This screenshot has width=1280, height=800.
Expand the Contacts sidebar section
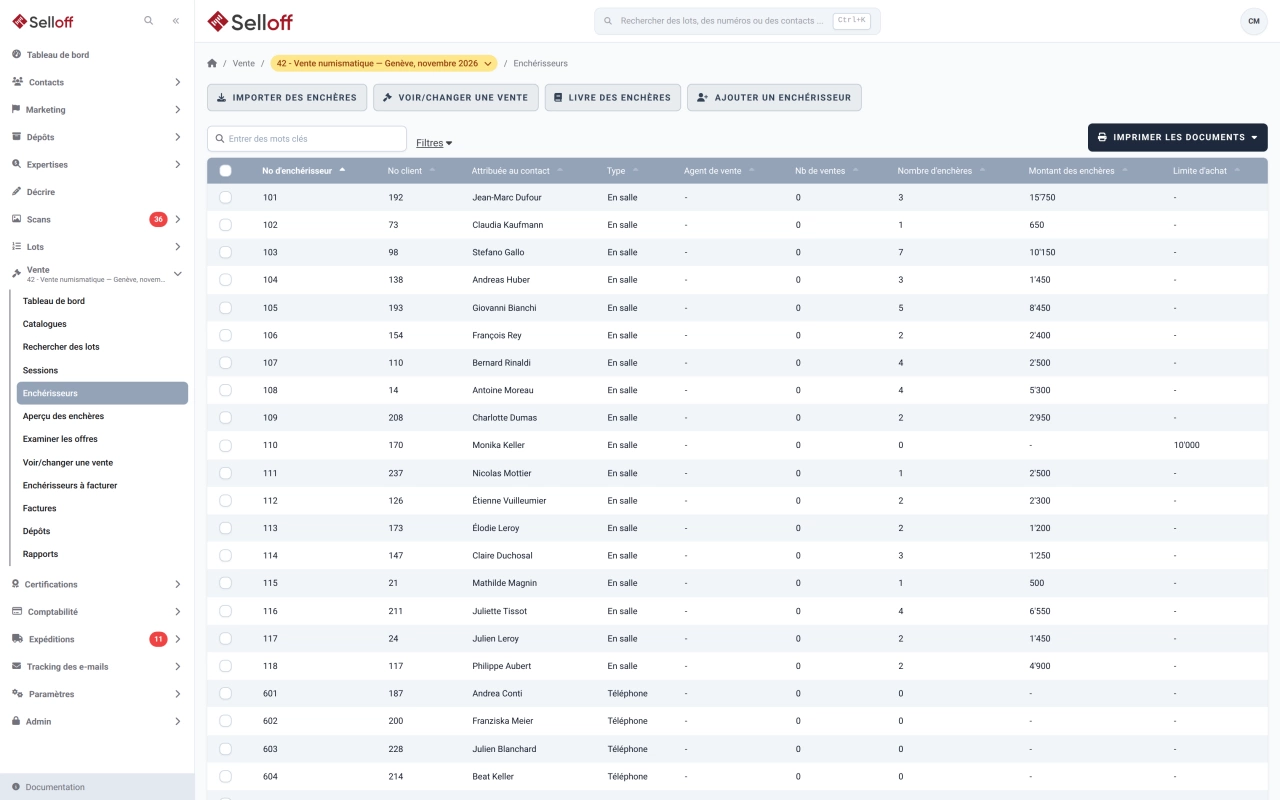(x=177, y=82)
